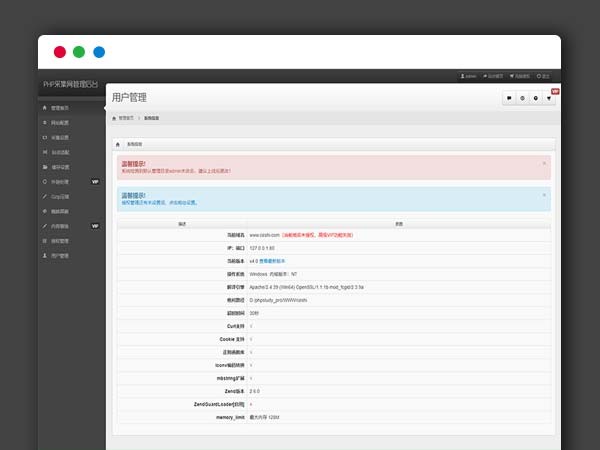Open the dropdown arrow button with VIP badge
Image resolution: width=600 pixels, height=450 pixels.
tap(548, 98)
